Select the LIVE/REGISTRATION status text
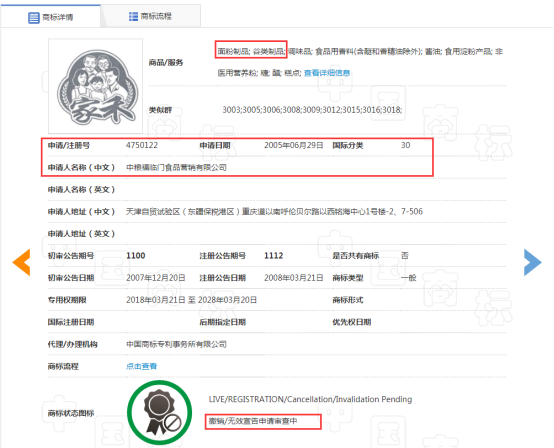 pyautogui.click(x=310, y=399)
